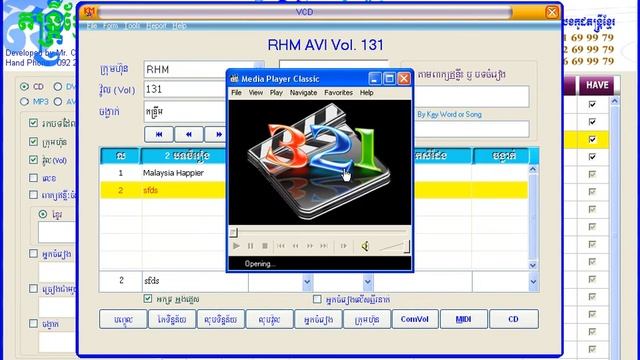Screen dimensions: 640x360
Task: Open Navigate menu in Media Player Classic
Action: [x=303, y=93]
